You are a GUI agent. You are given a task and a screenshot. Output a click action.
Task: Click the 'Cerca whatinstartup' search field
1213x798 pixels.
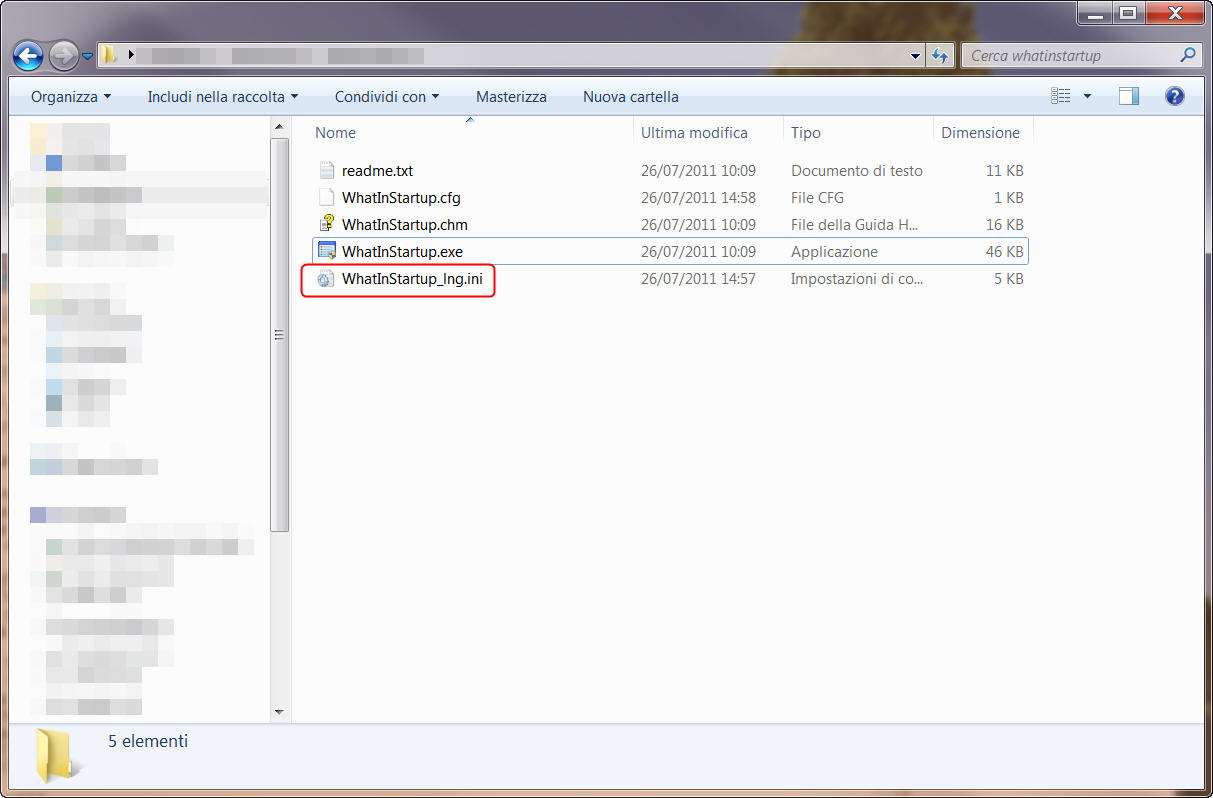pos(1080,56)
